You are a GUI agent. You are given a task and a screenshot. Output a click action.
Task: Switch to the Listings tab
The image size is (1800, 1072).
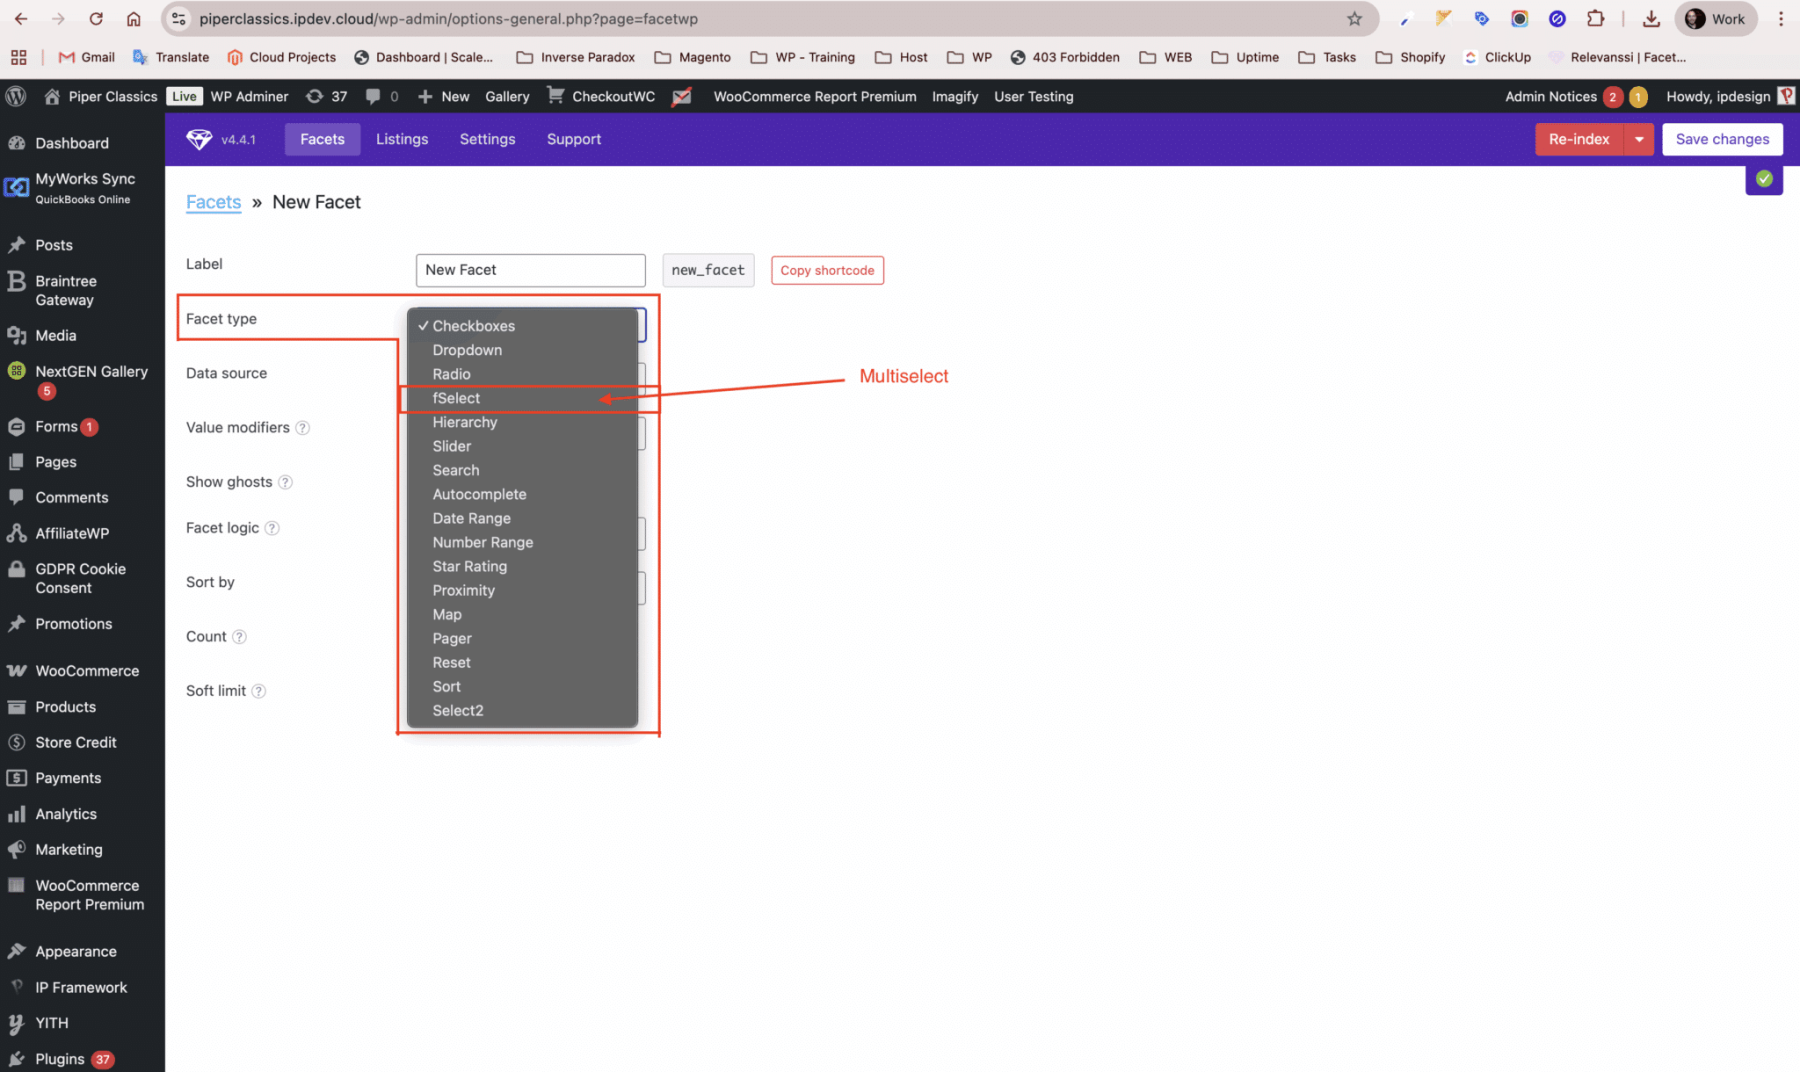click(x=402, y=139)
